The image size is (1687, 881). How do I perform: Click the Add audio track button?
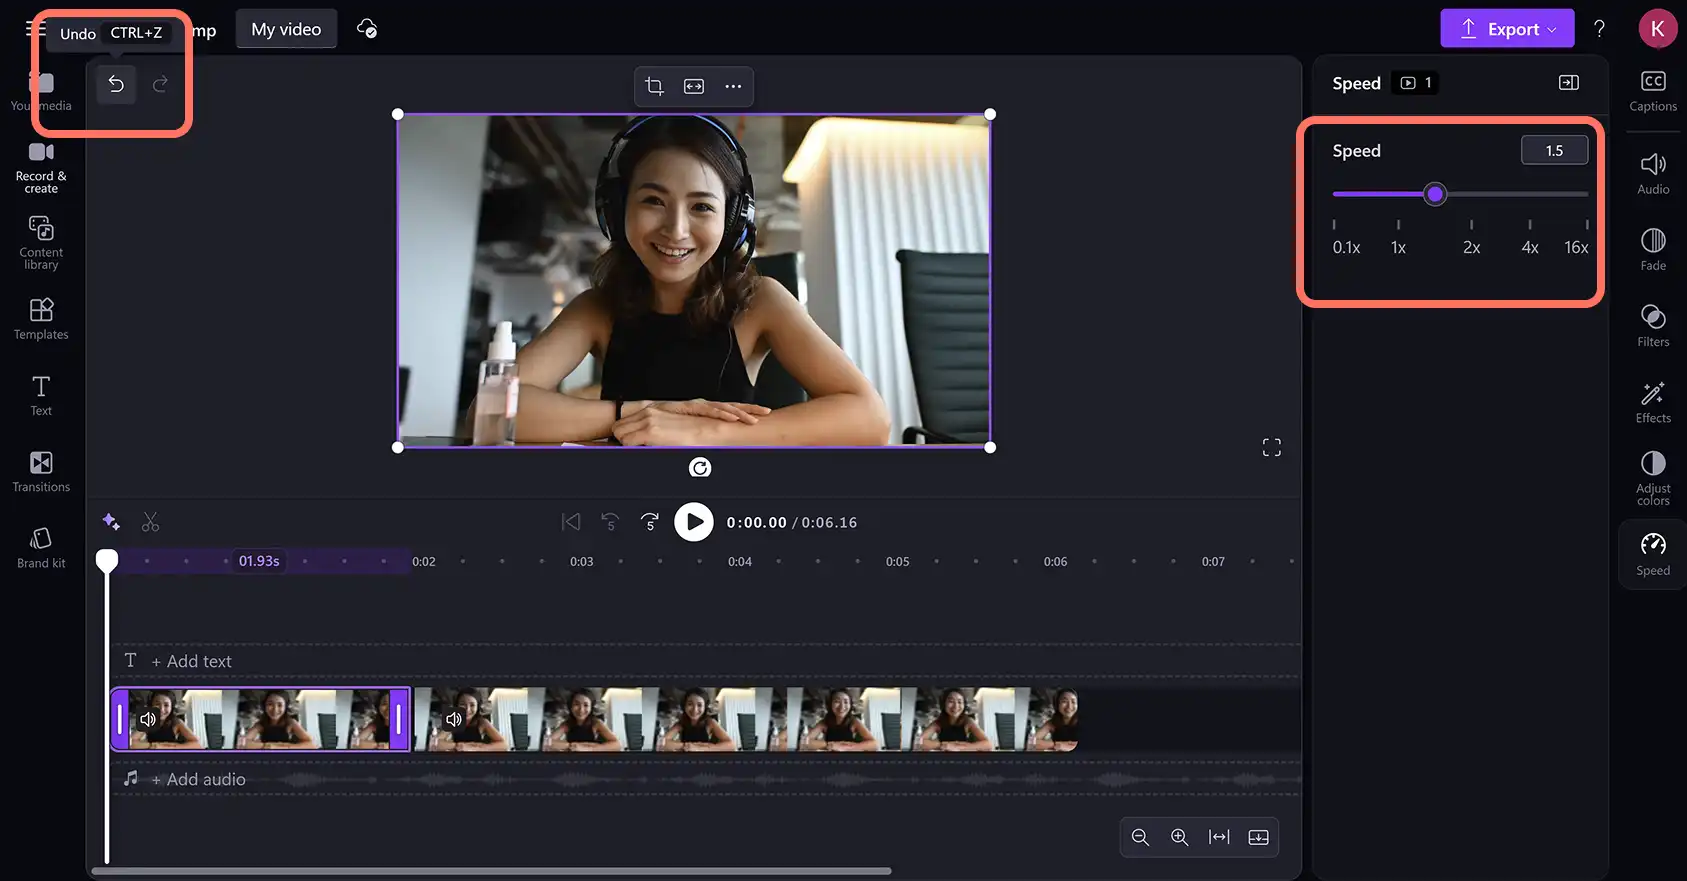tap(198, 779)
